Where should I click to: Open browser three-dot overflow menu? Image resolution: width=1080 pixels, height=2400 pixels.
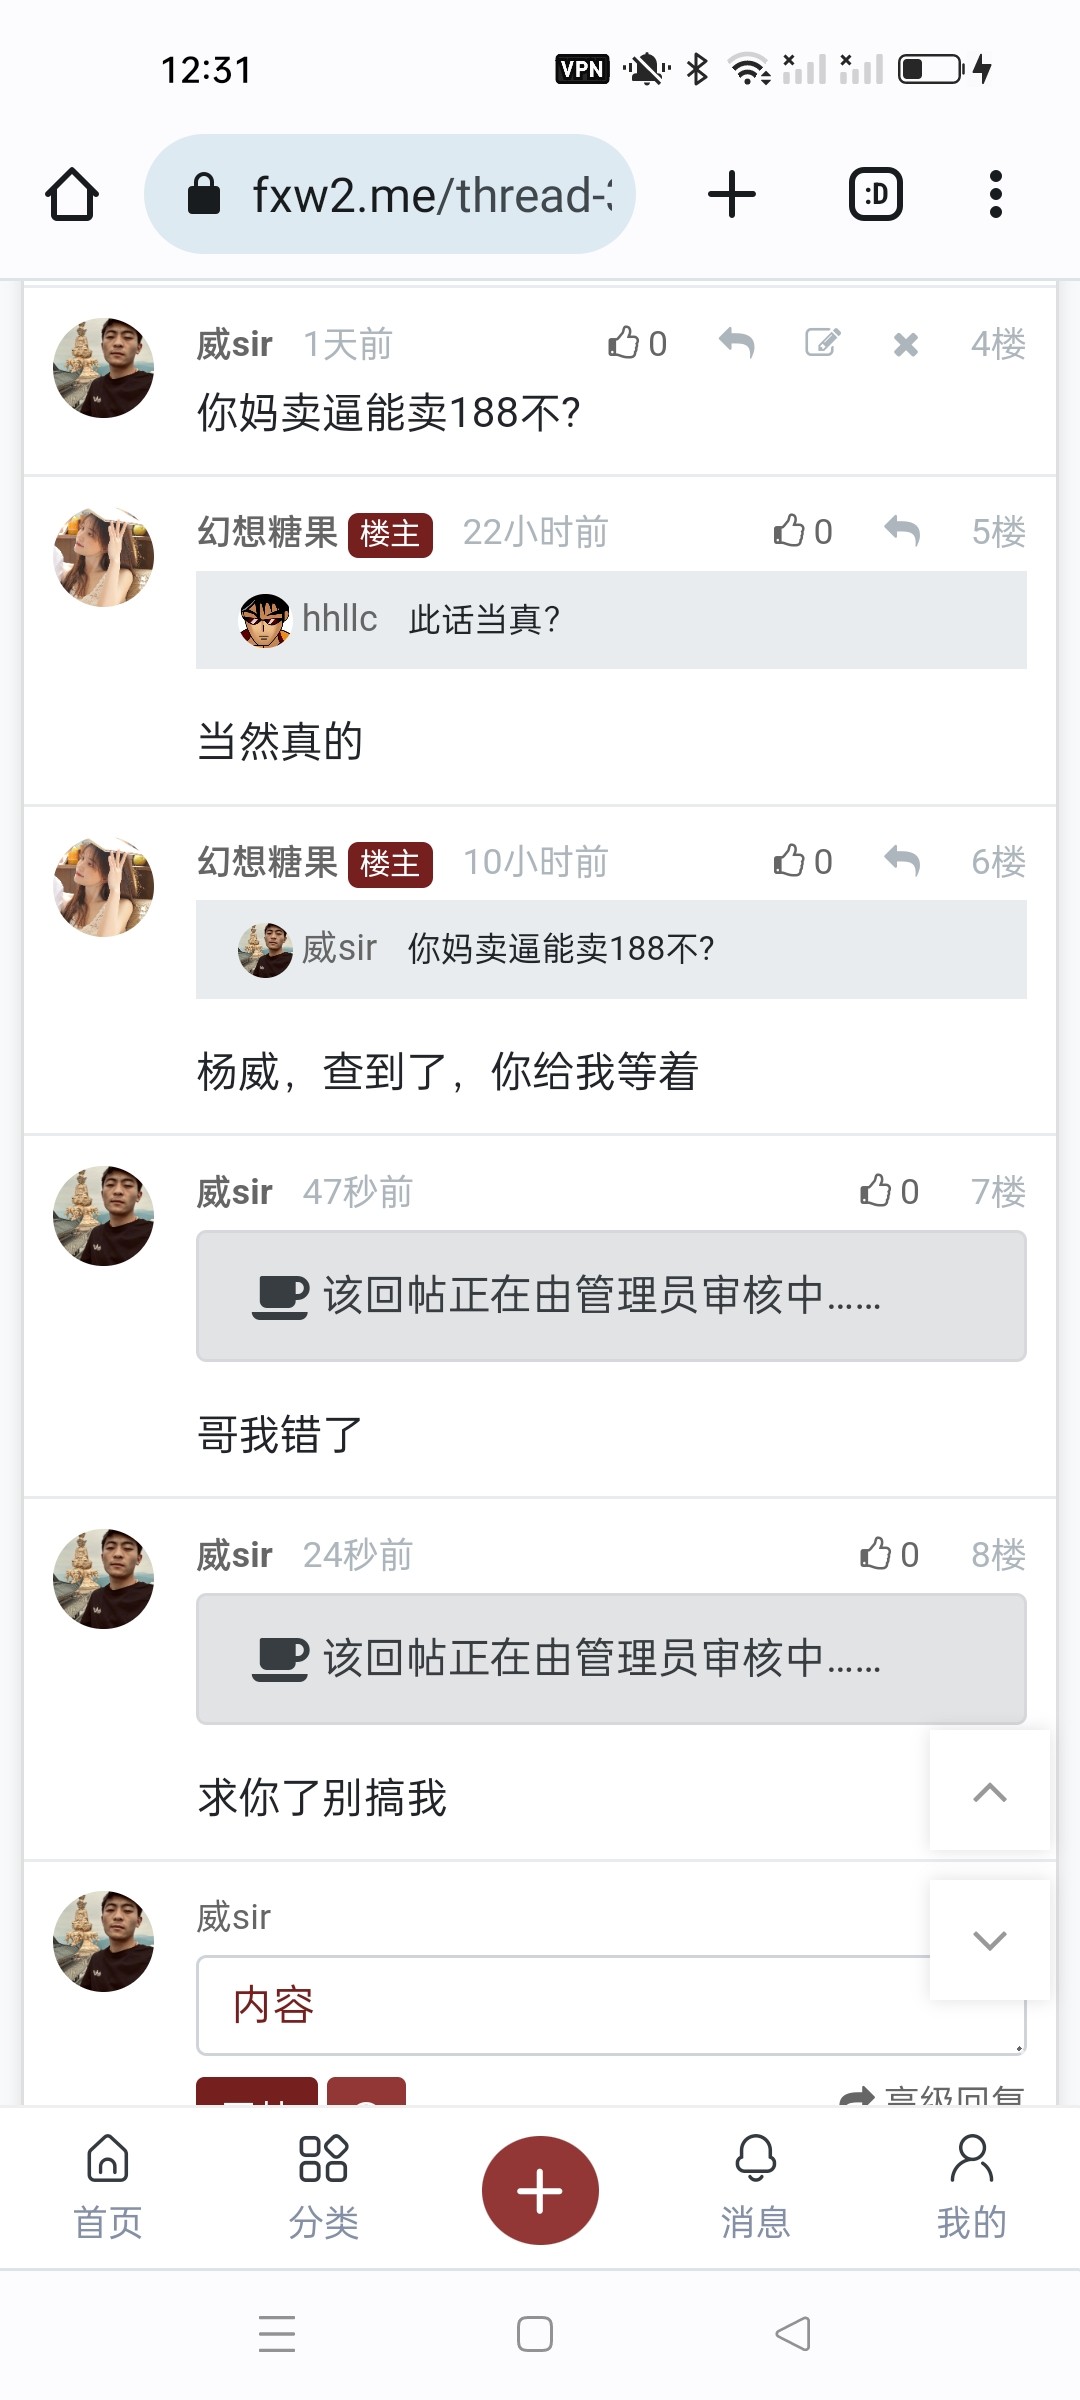click(995, 194)
